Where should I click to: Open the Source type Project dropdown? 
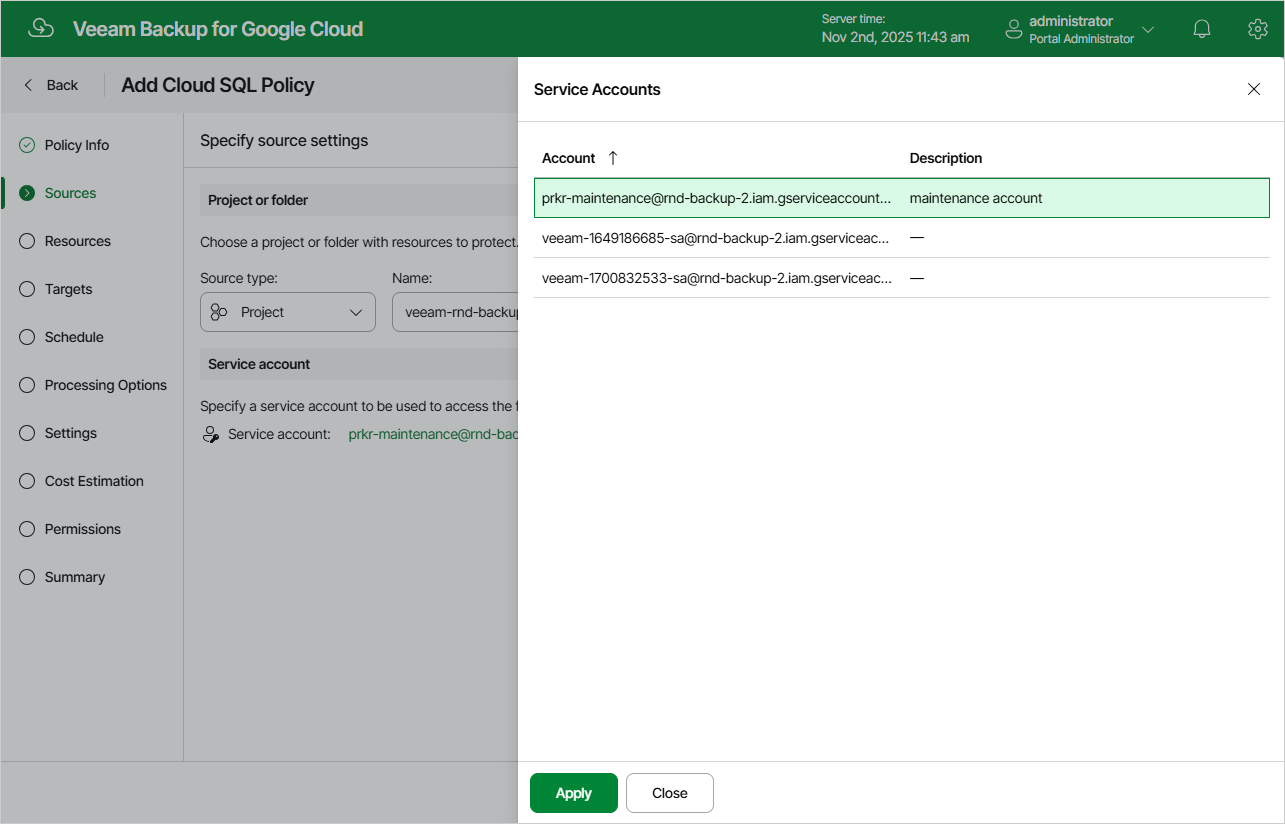pyautogui.click(x=288, y=312)
